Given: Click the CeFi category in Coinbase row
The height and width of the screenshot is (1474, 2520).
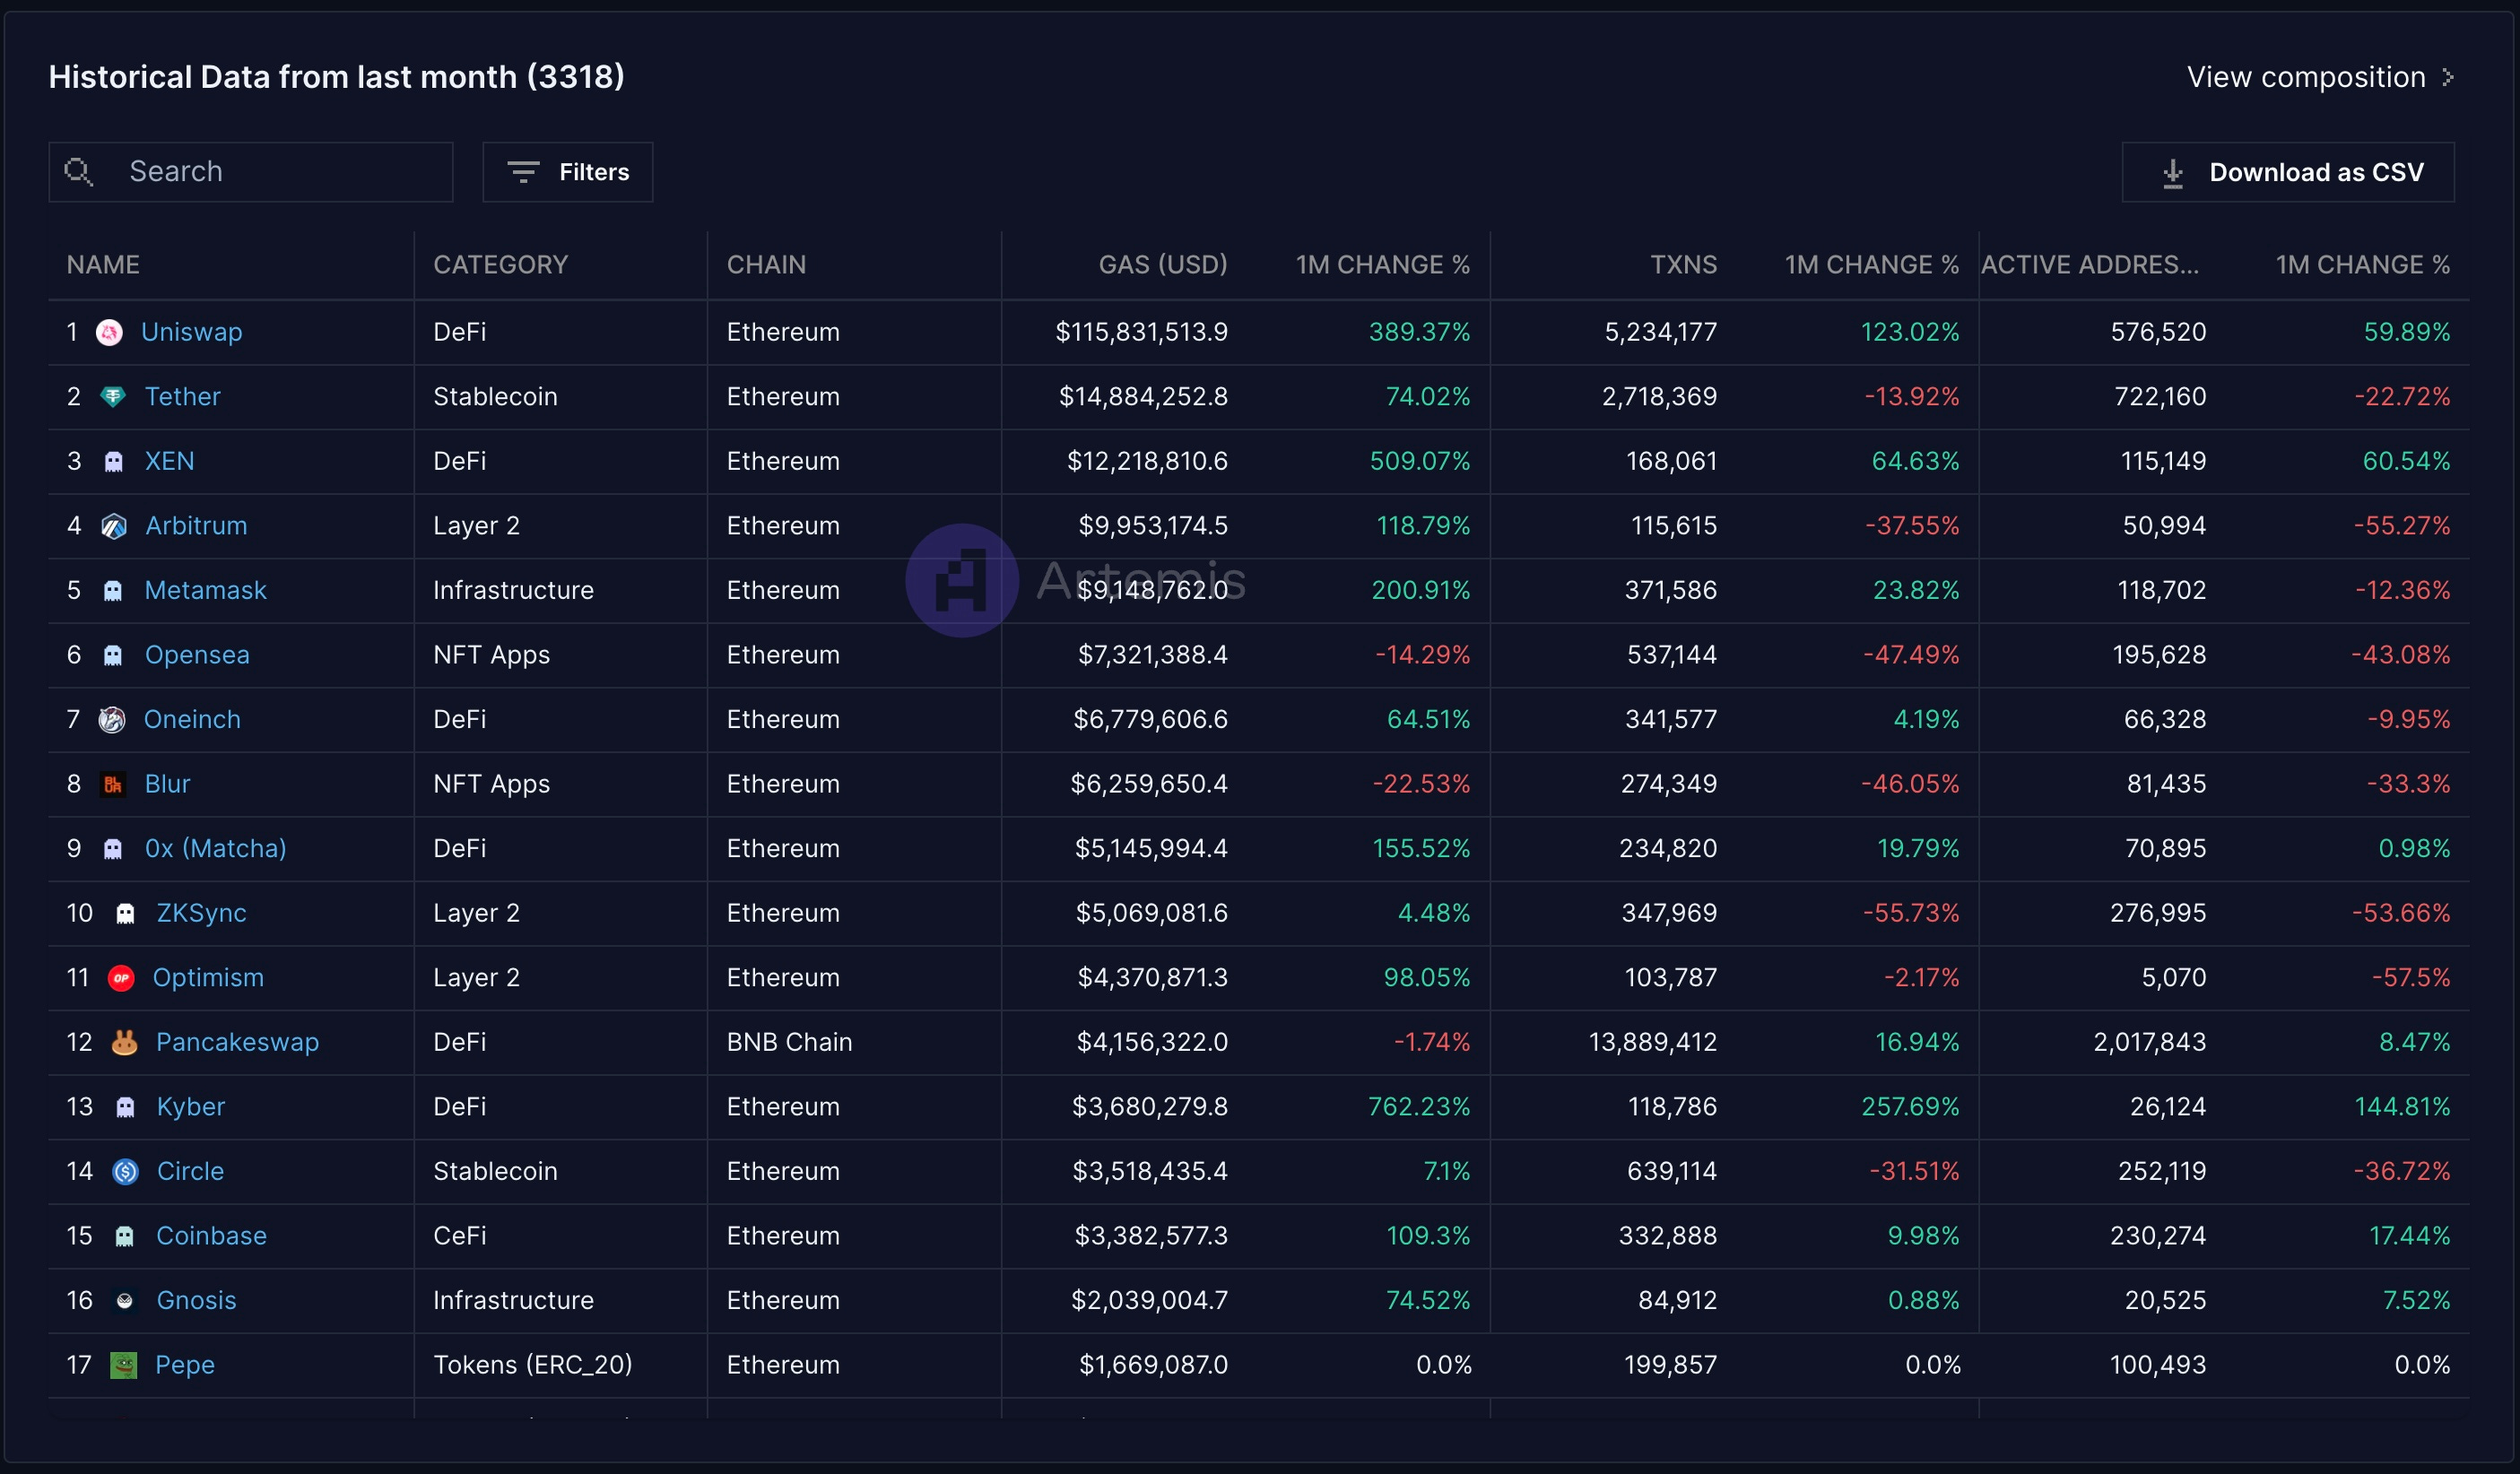Looking at the screenshot, I should [x=460, y=1236].
